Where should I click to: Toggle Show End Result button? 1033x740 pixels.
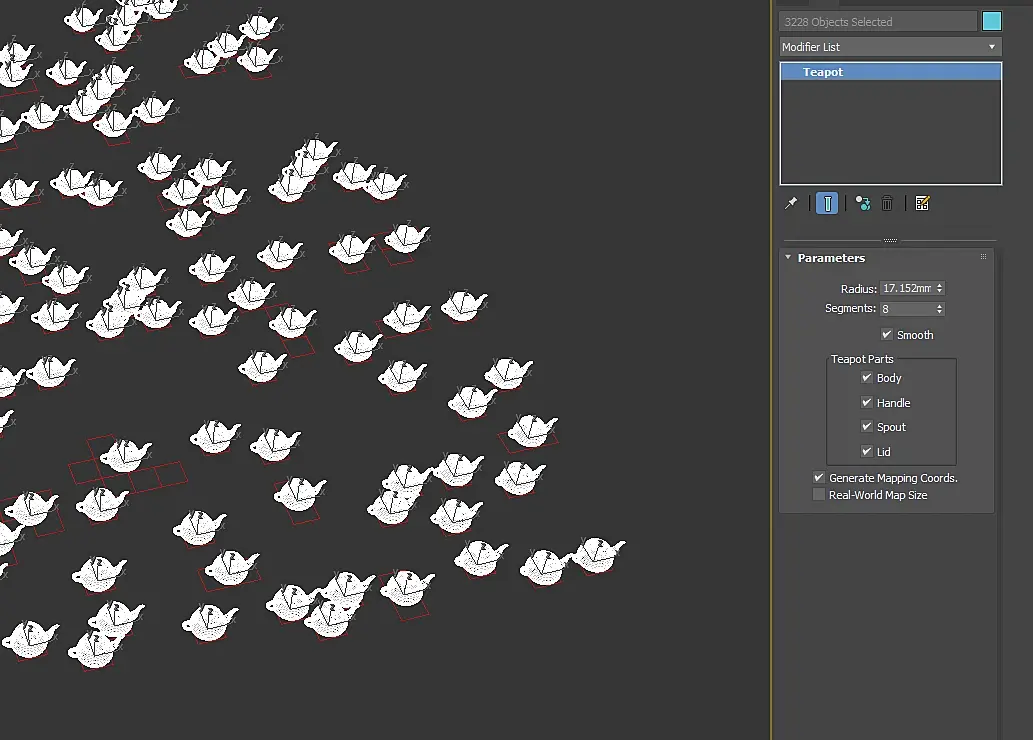827,204
